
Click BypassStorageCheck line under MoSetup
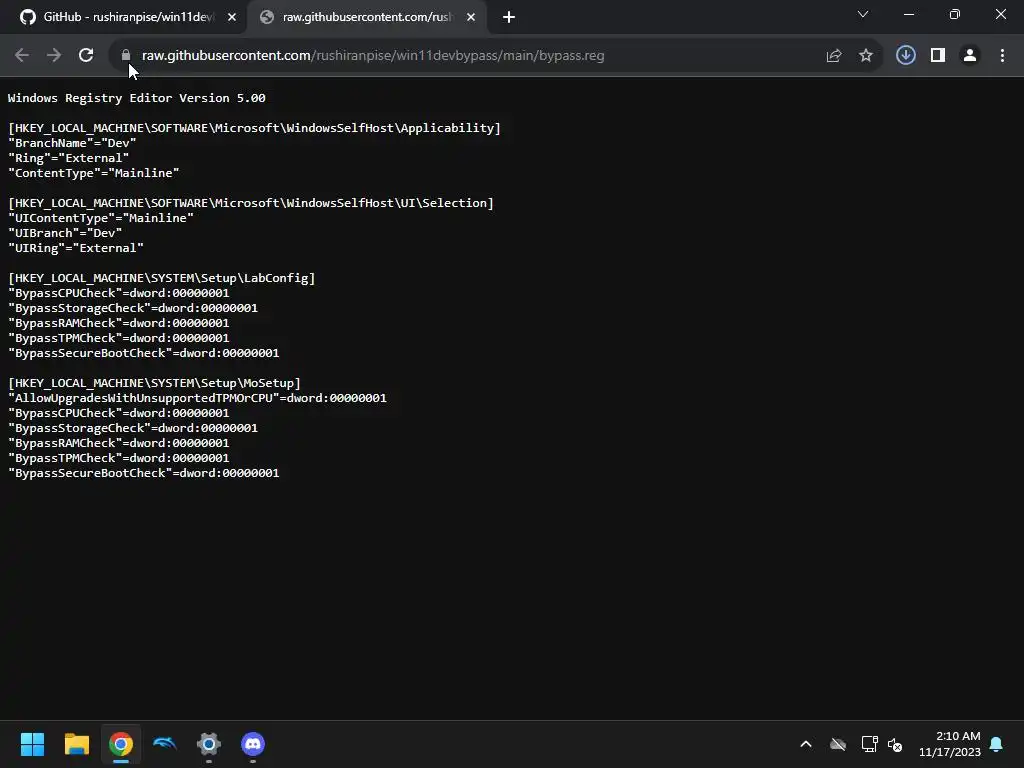(133, 428)
